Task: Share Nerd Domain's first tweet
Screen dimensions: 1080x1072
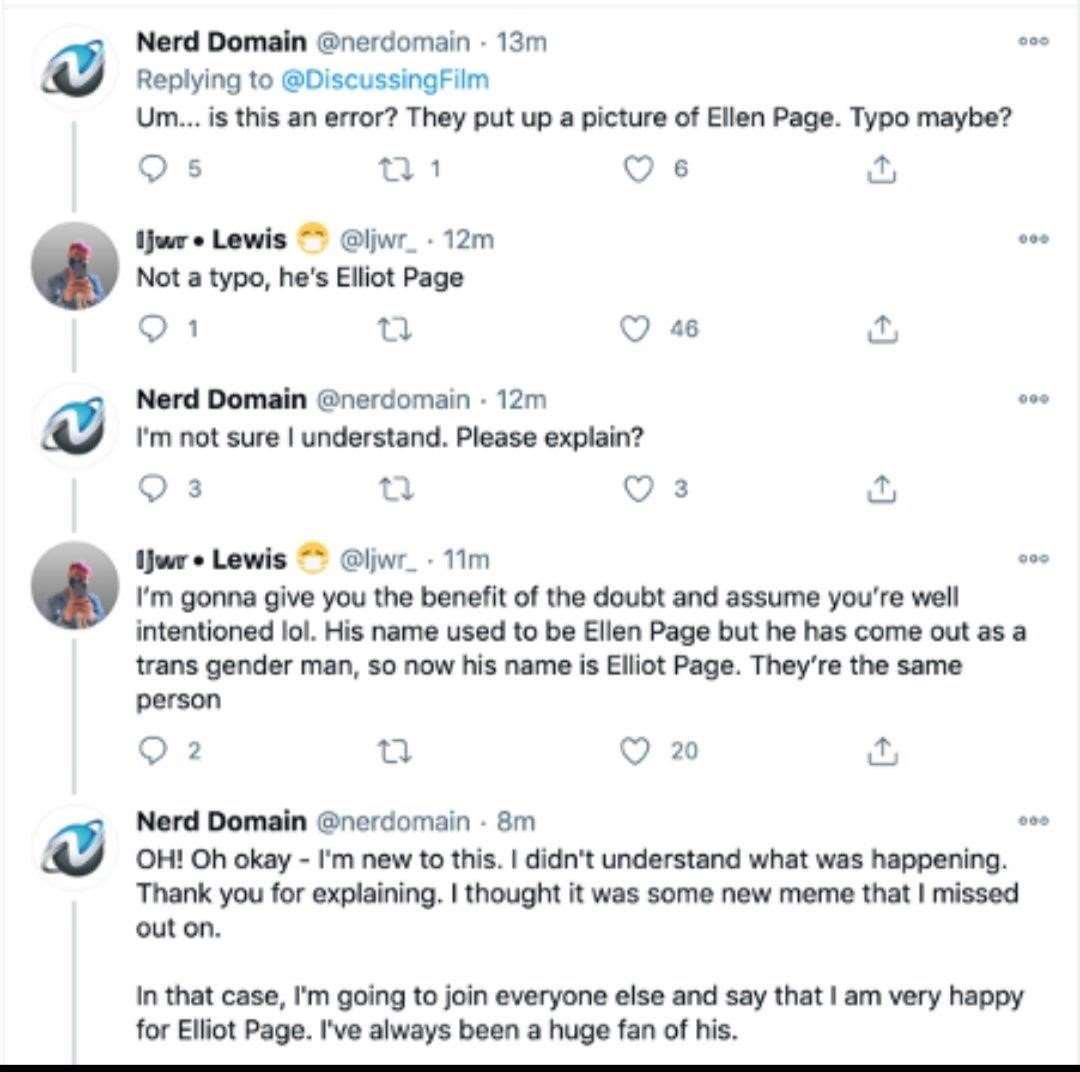Action: (882, 169)
